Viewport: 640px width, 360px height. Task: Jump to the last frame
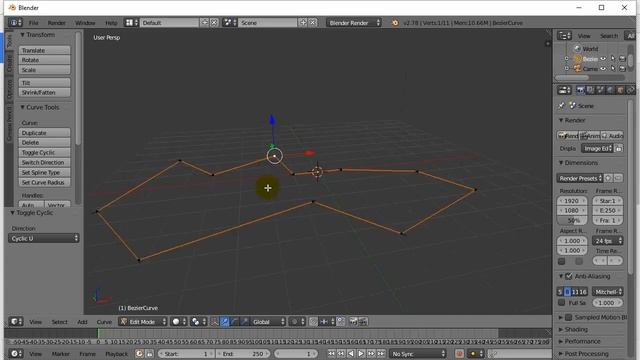point(381,353)
